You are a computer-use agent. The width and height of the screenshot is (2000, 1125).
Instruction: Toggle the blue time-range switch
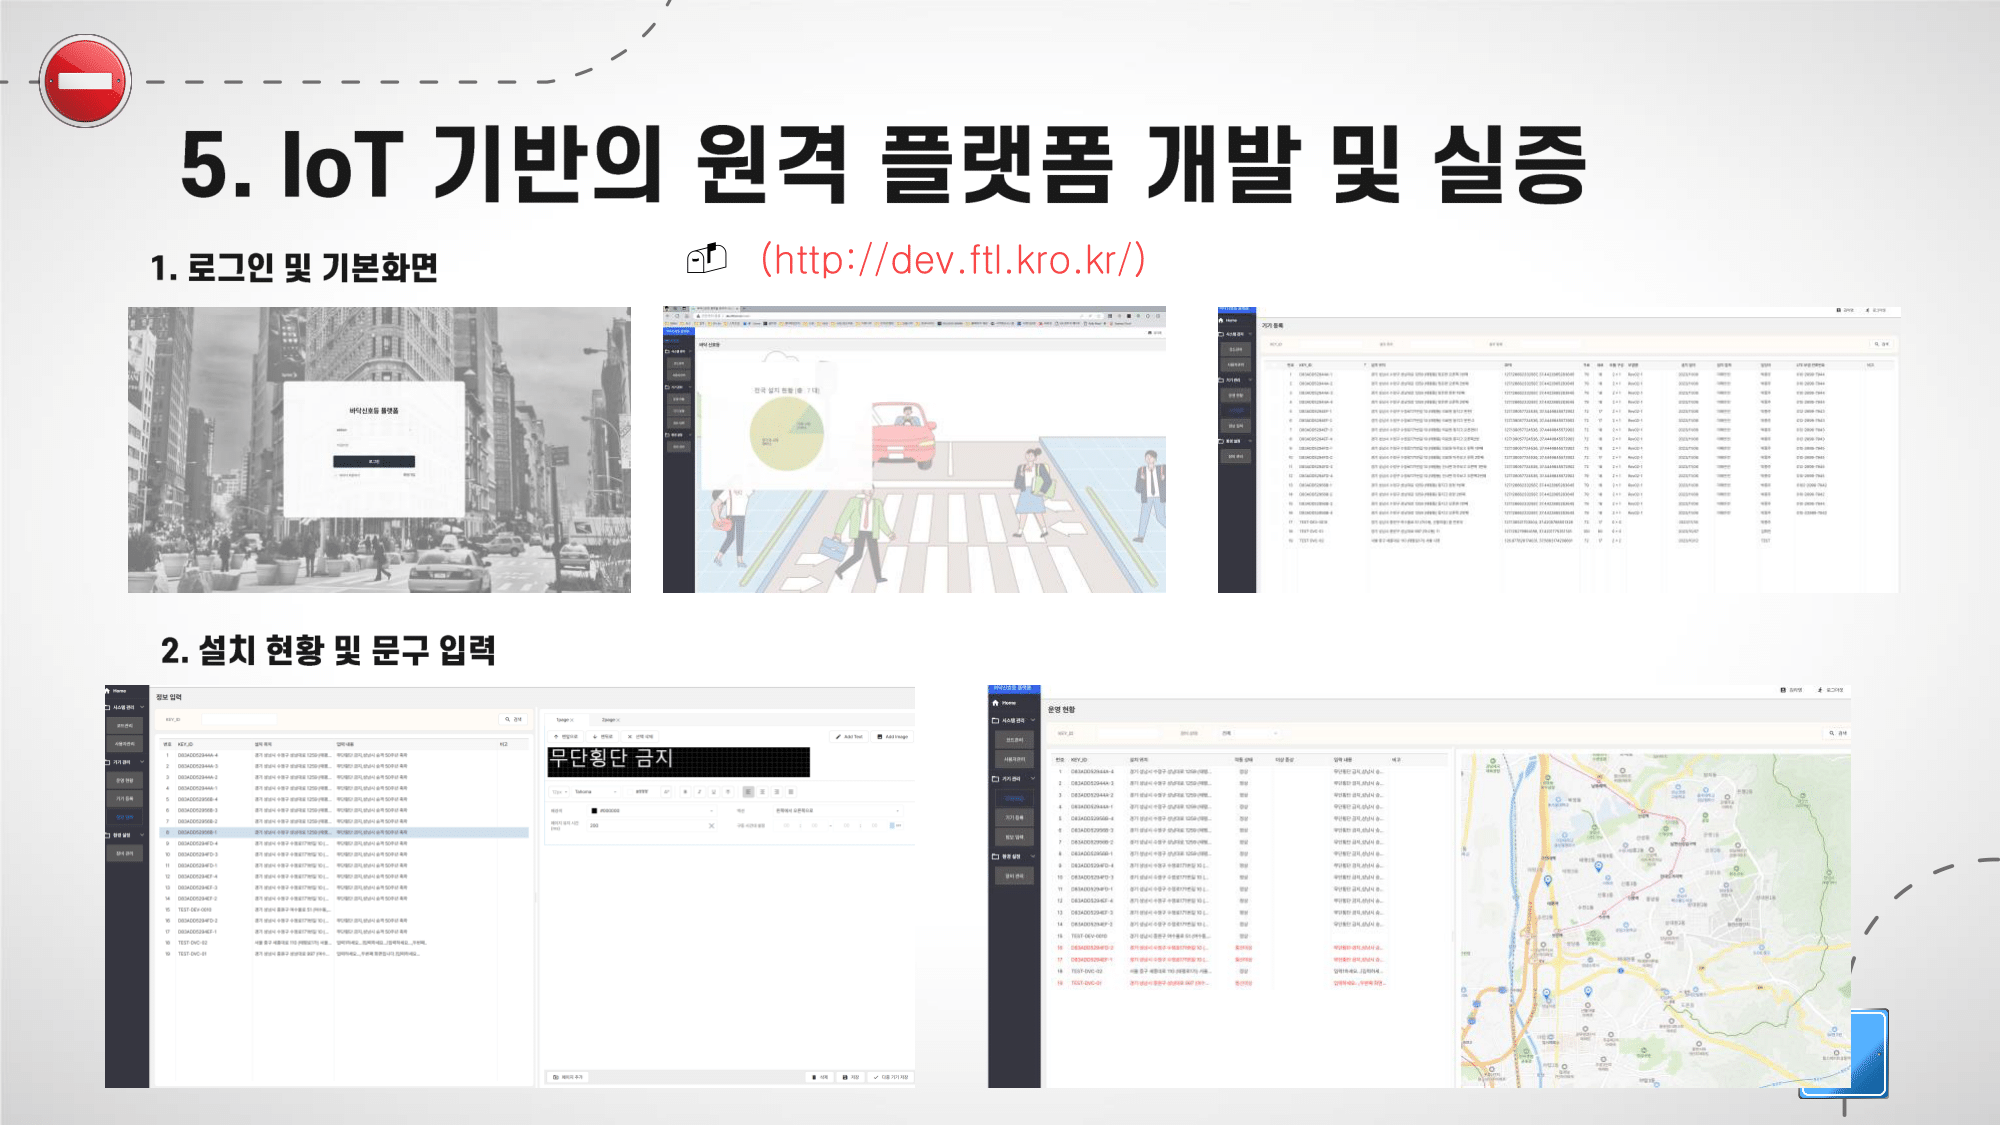895,825
